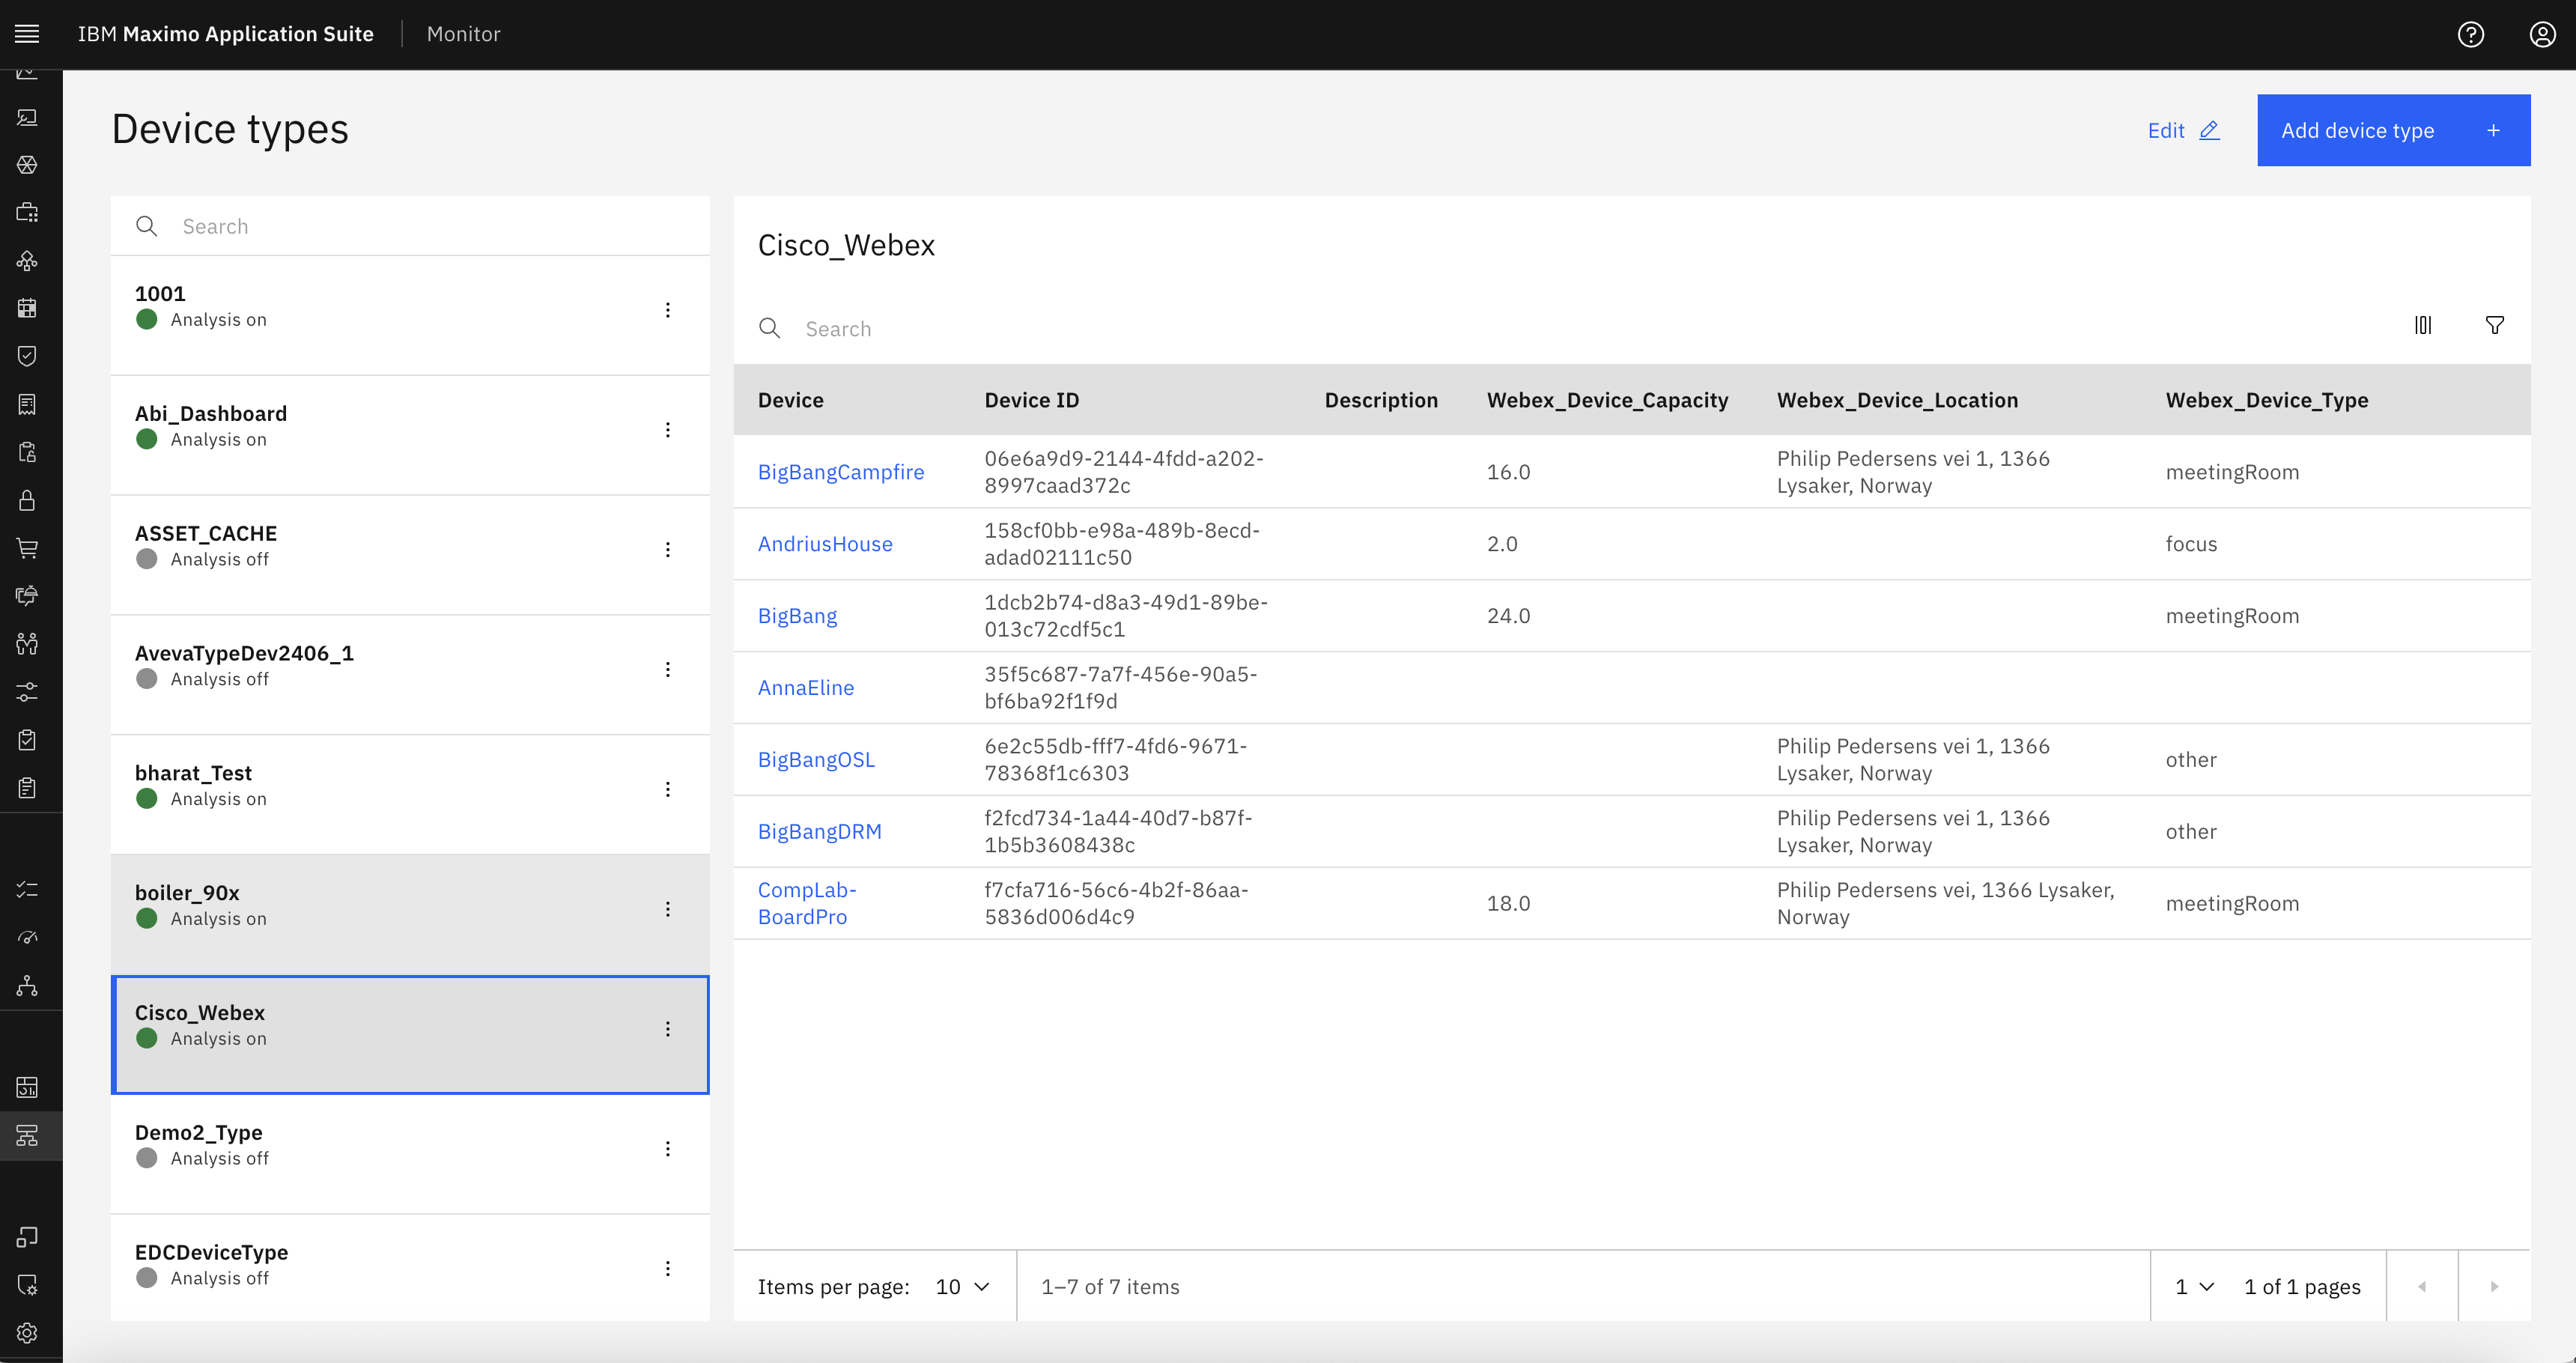The image size is (2576, 1363).
Task: Open overflow menu for Demo2_Type
Action: (668, 1149)
